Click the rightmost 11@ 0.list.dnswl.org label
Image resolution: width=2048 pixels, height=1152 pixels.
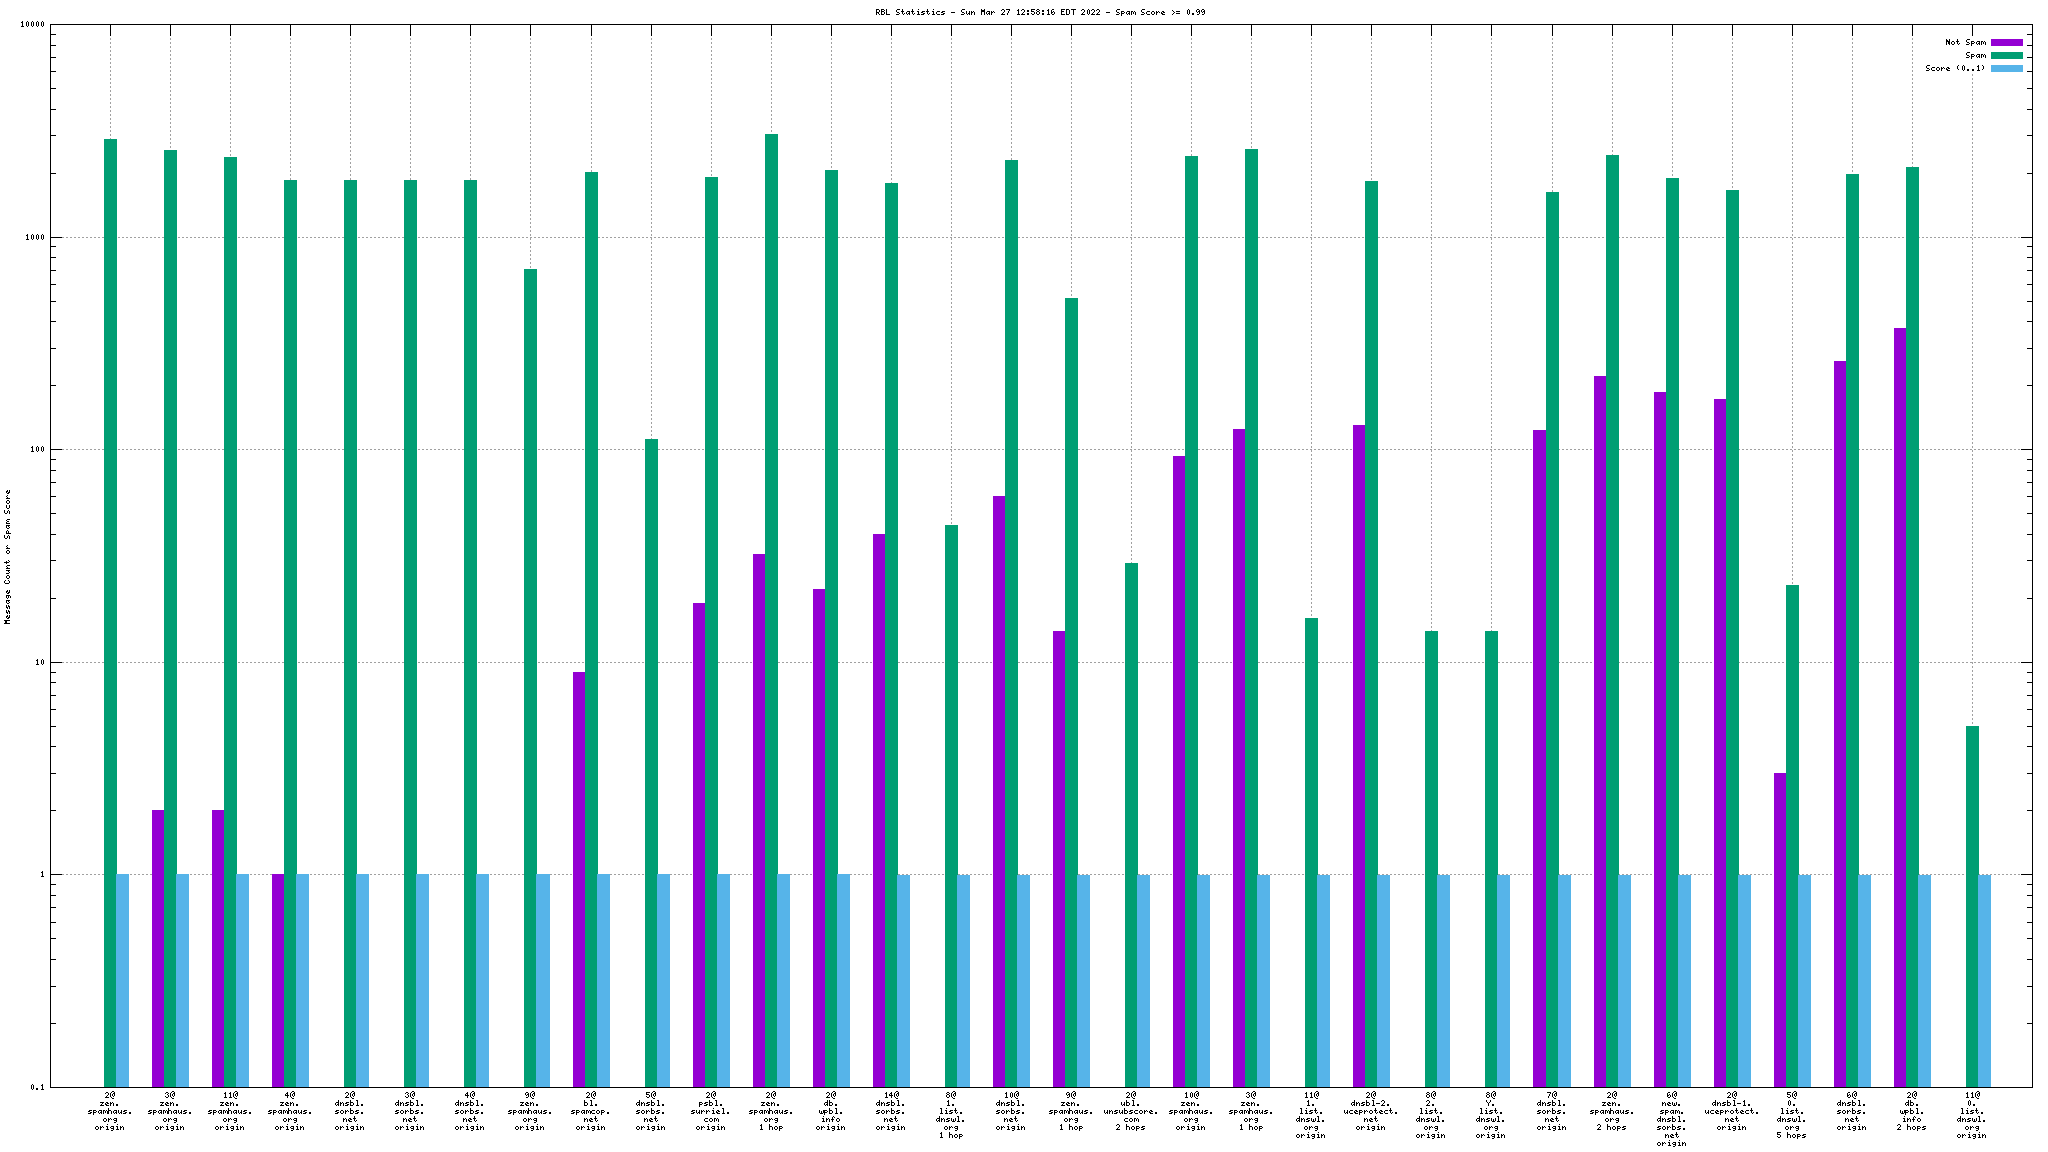tap(1971, 1115)
